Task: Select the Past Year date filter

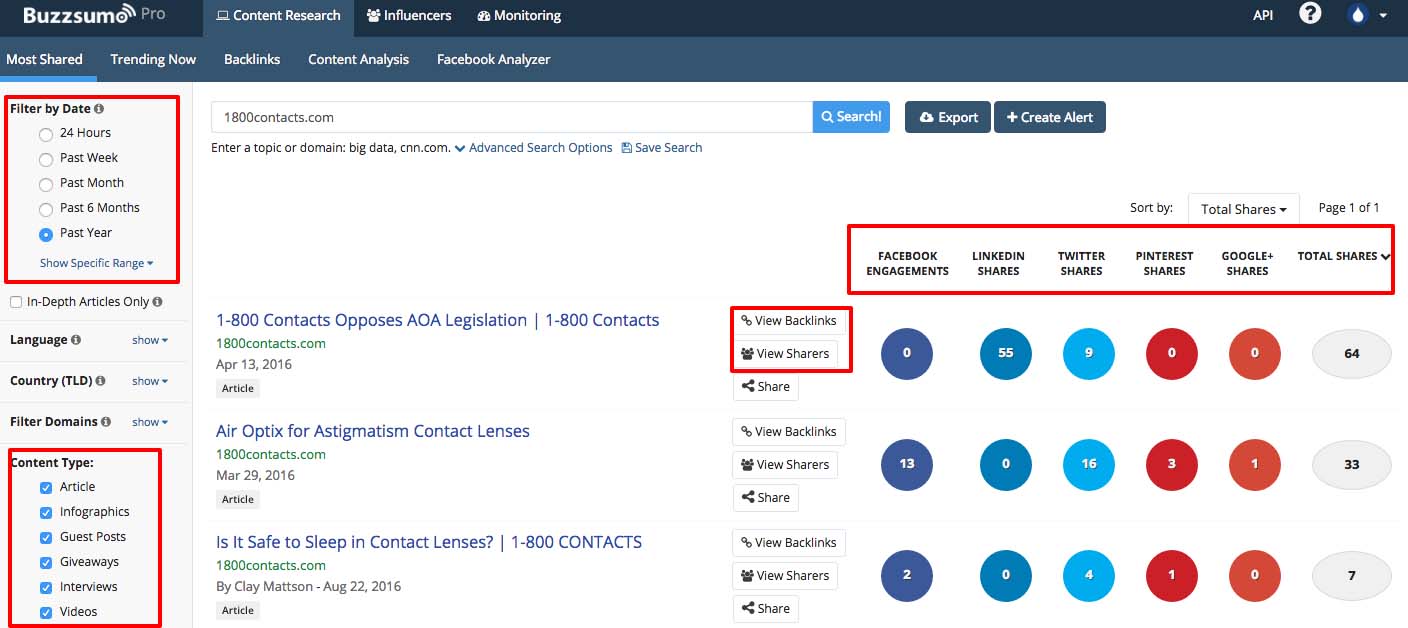Action: point(46,234)
